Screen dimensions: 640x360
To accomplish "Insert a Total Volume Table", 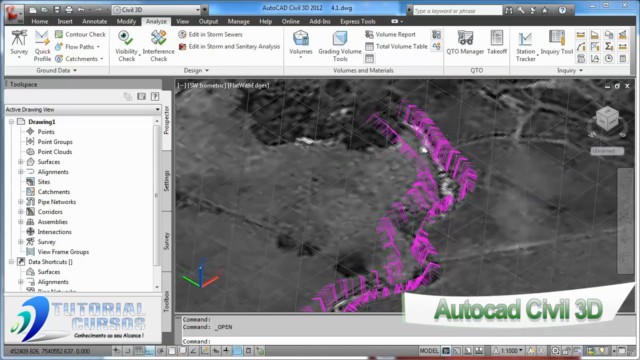I will click(x=396, y=47).
